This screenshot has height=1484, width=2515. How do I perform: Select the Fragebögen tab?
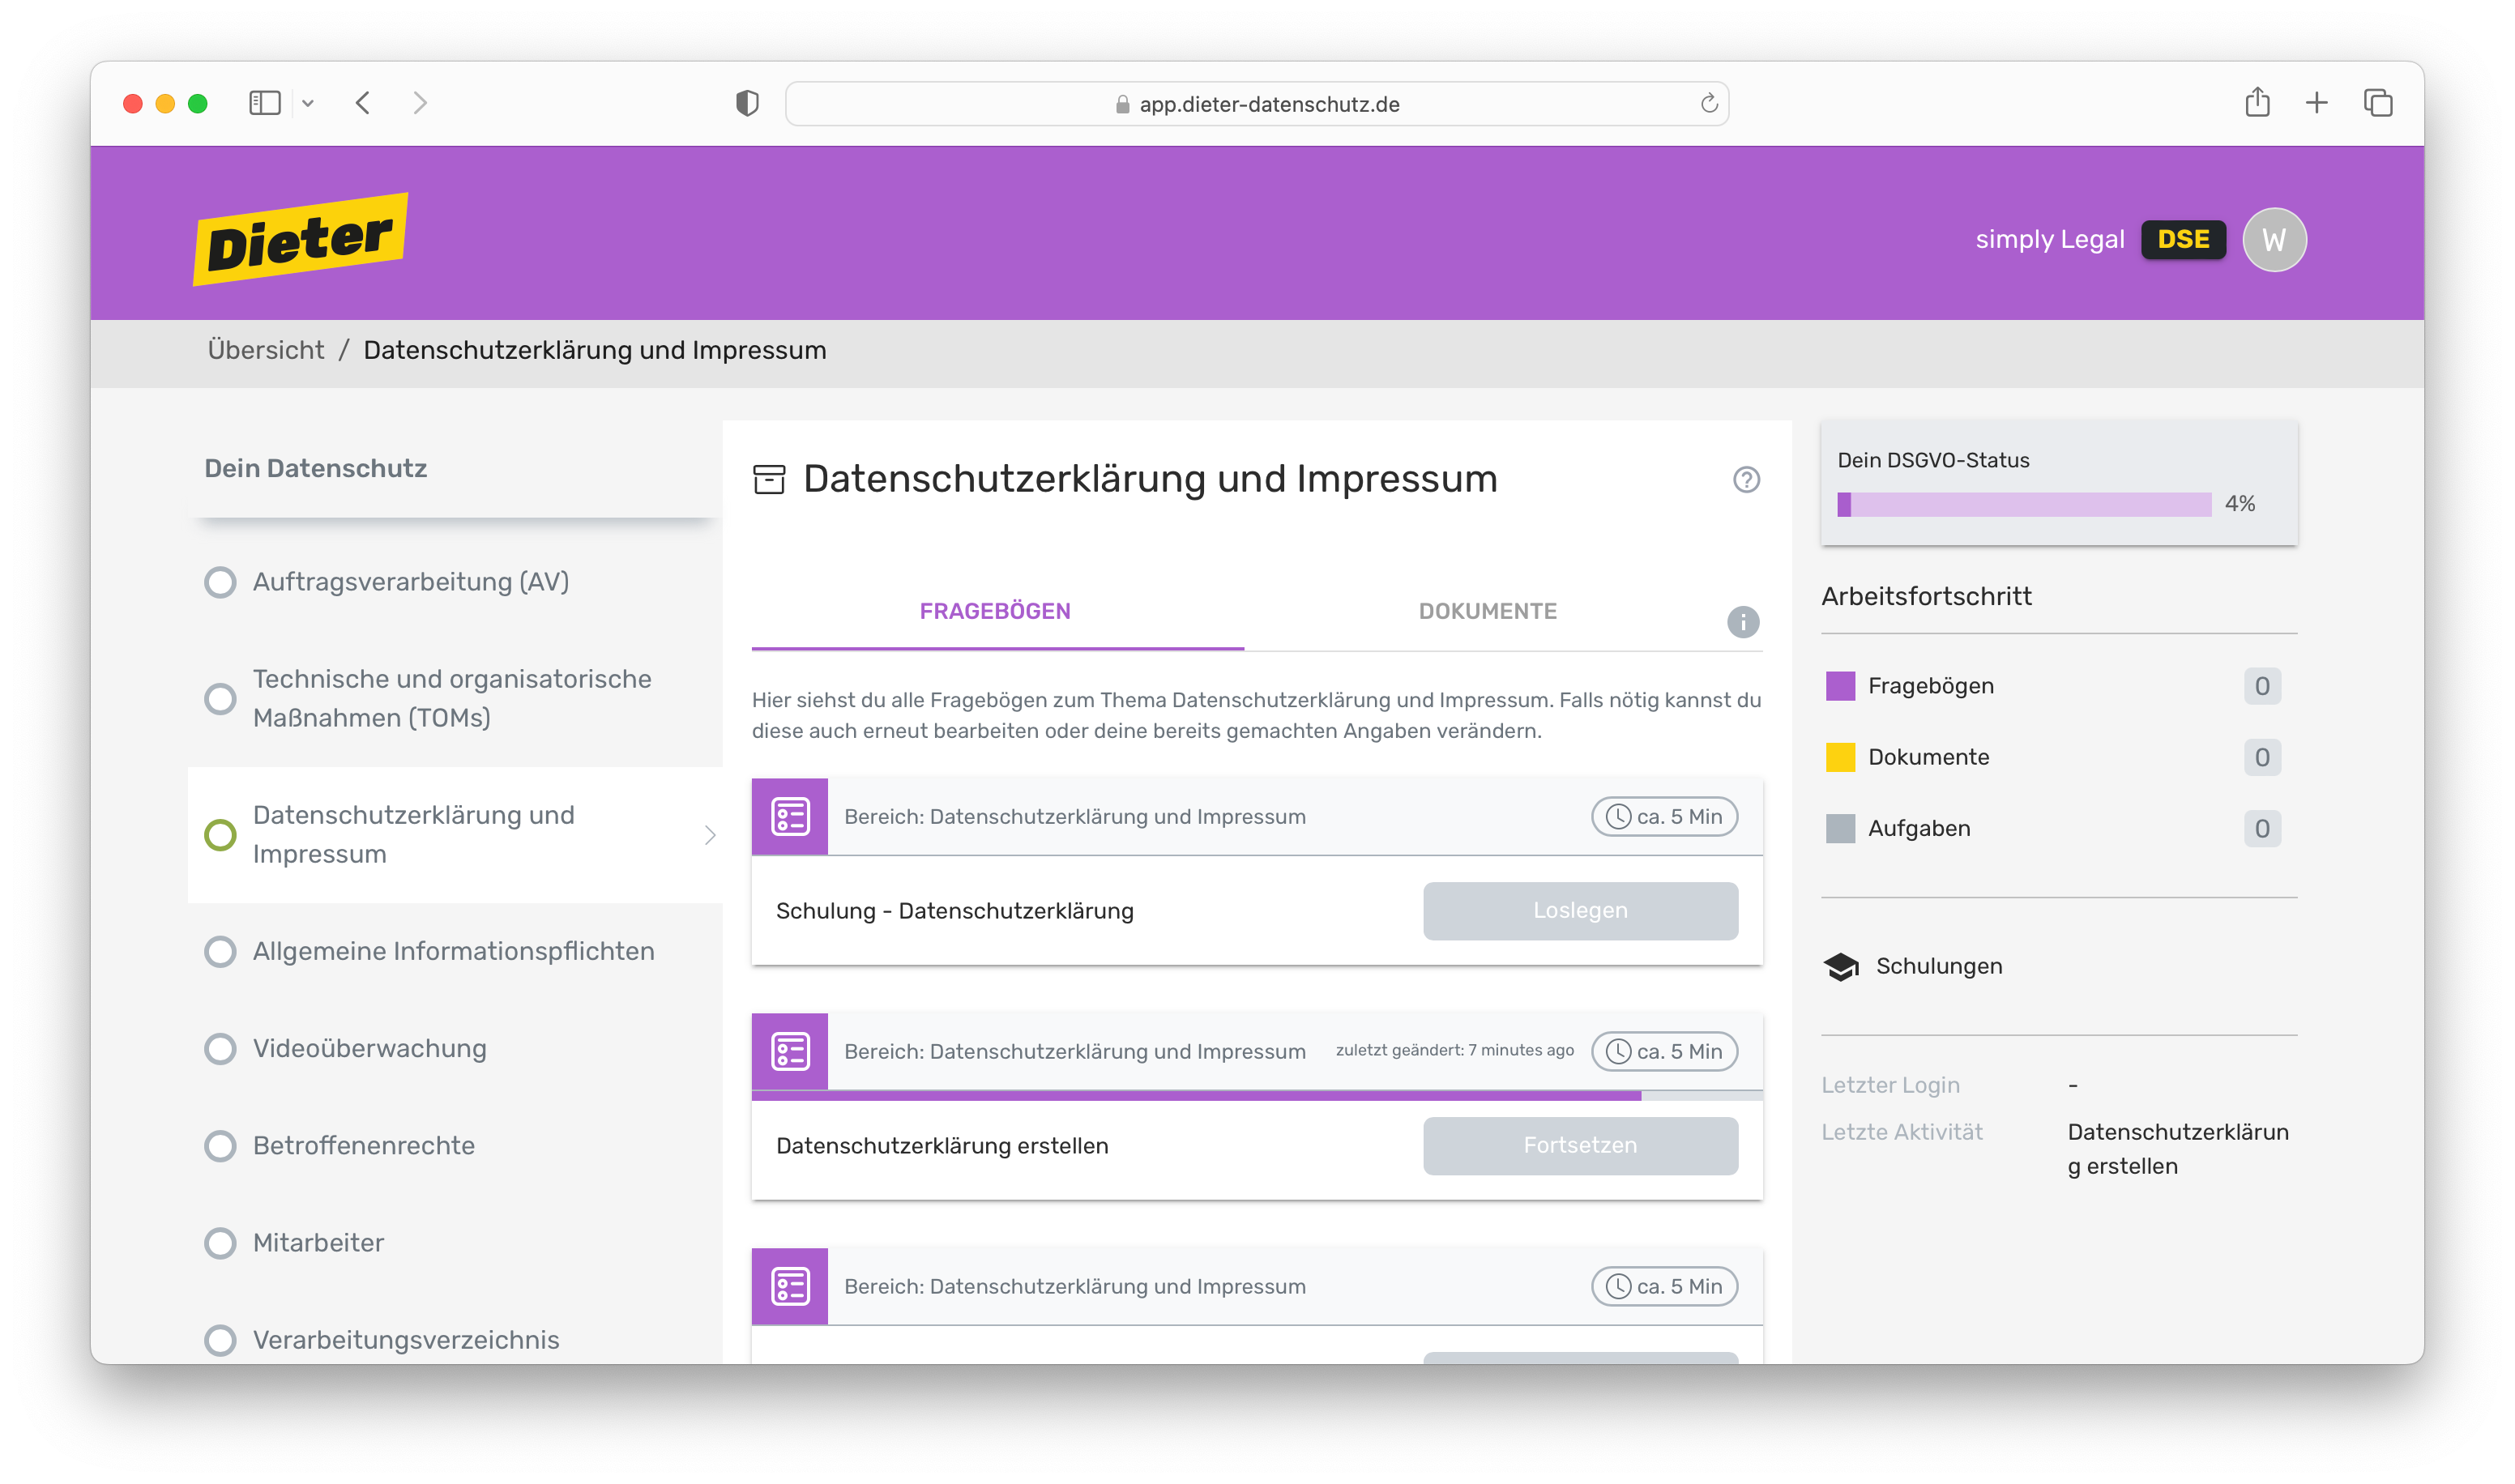coord(995,611)
